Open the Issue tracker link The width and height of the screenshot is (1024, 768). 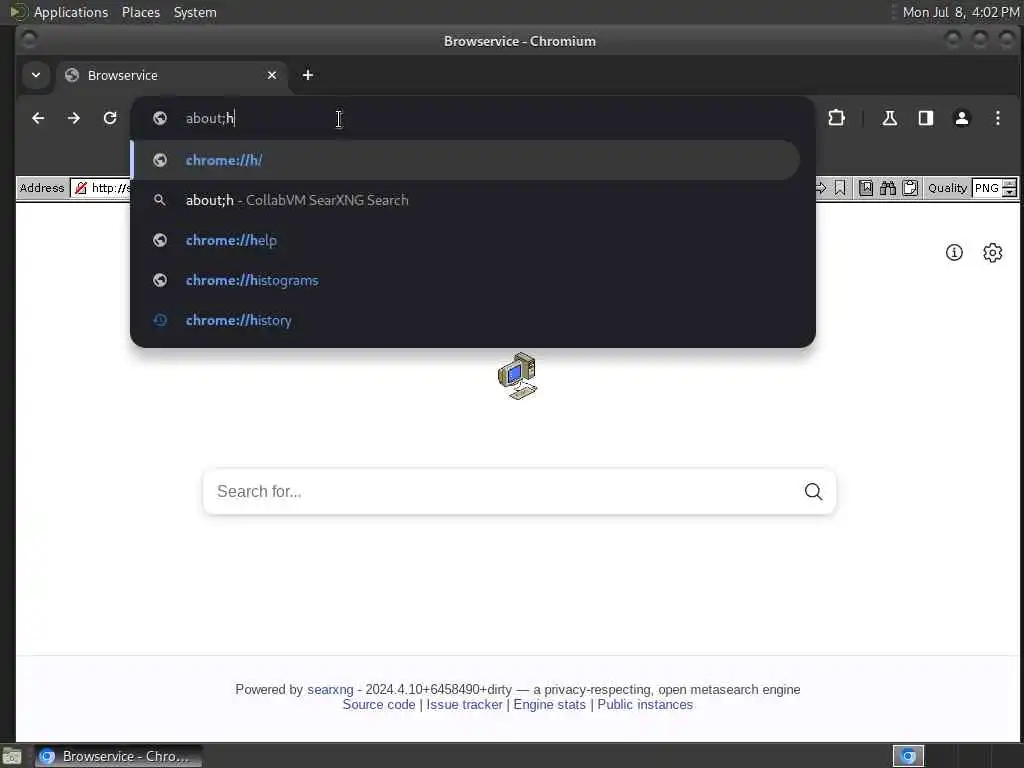click(x=464, y=705)
